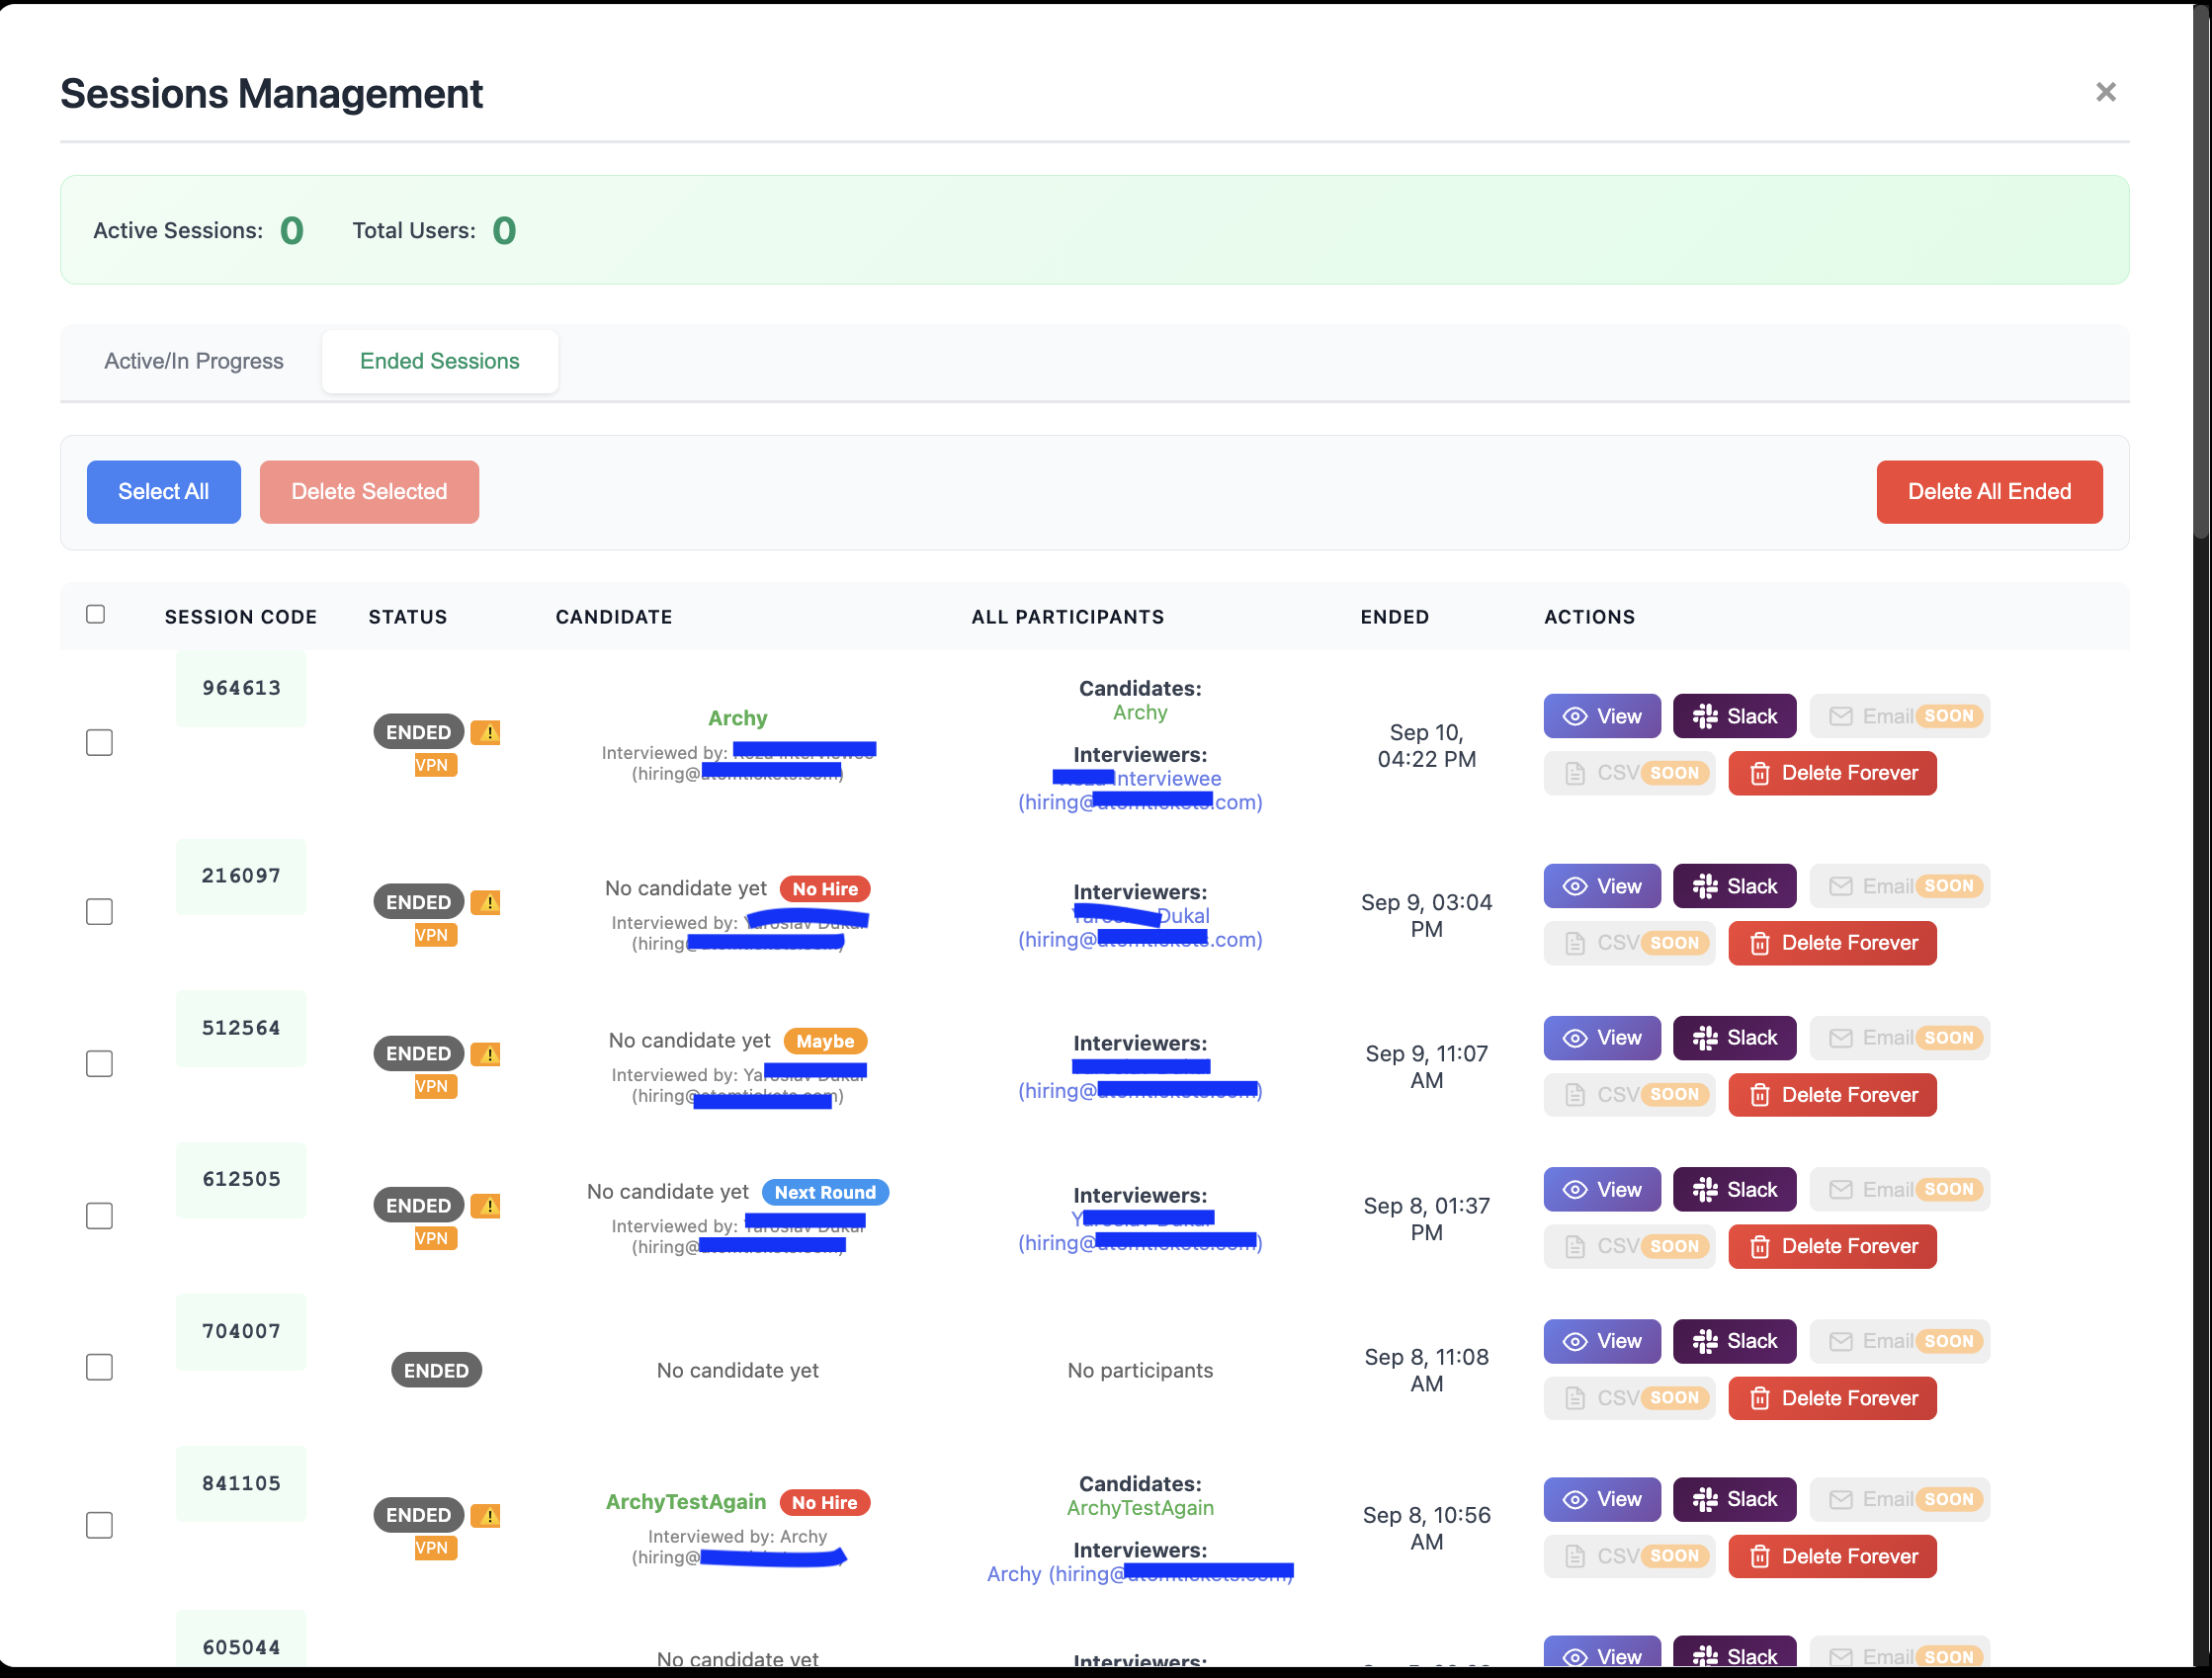The image size is (2212, 1678).
Task: Click the warning icon on session 216097
Action: (x=486, y=903)
